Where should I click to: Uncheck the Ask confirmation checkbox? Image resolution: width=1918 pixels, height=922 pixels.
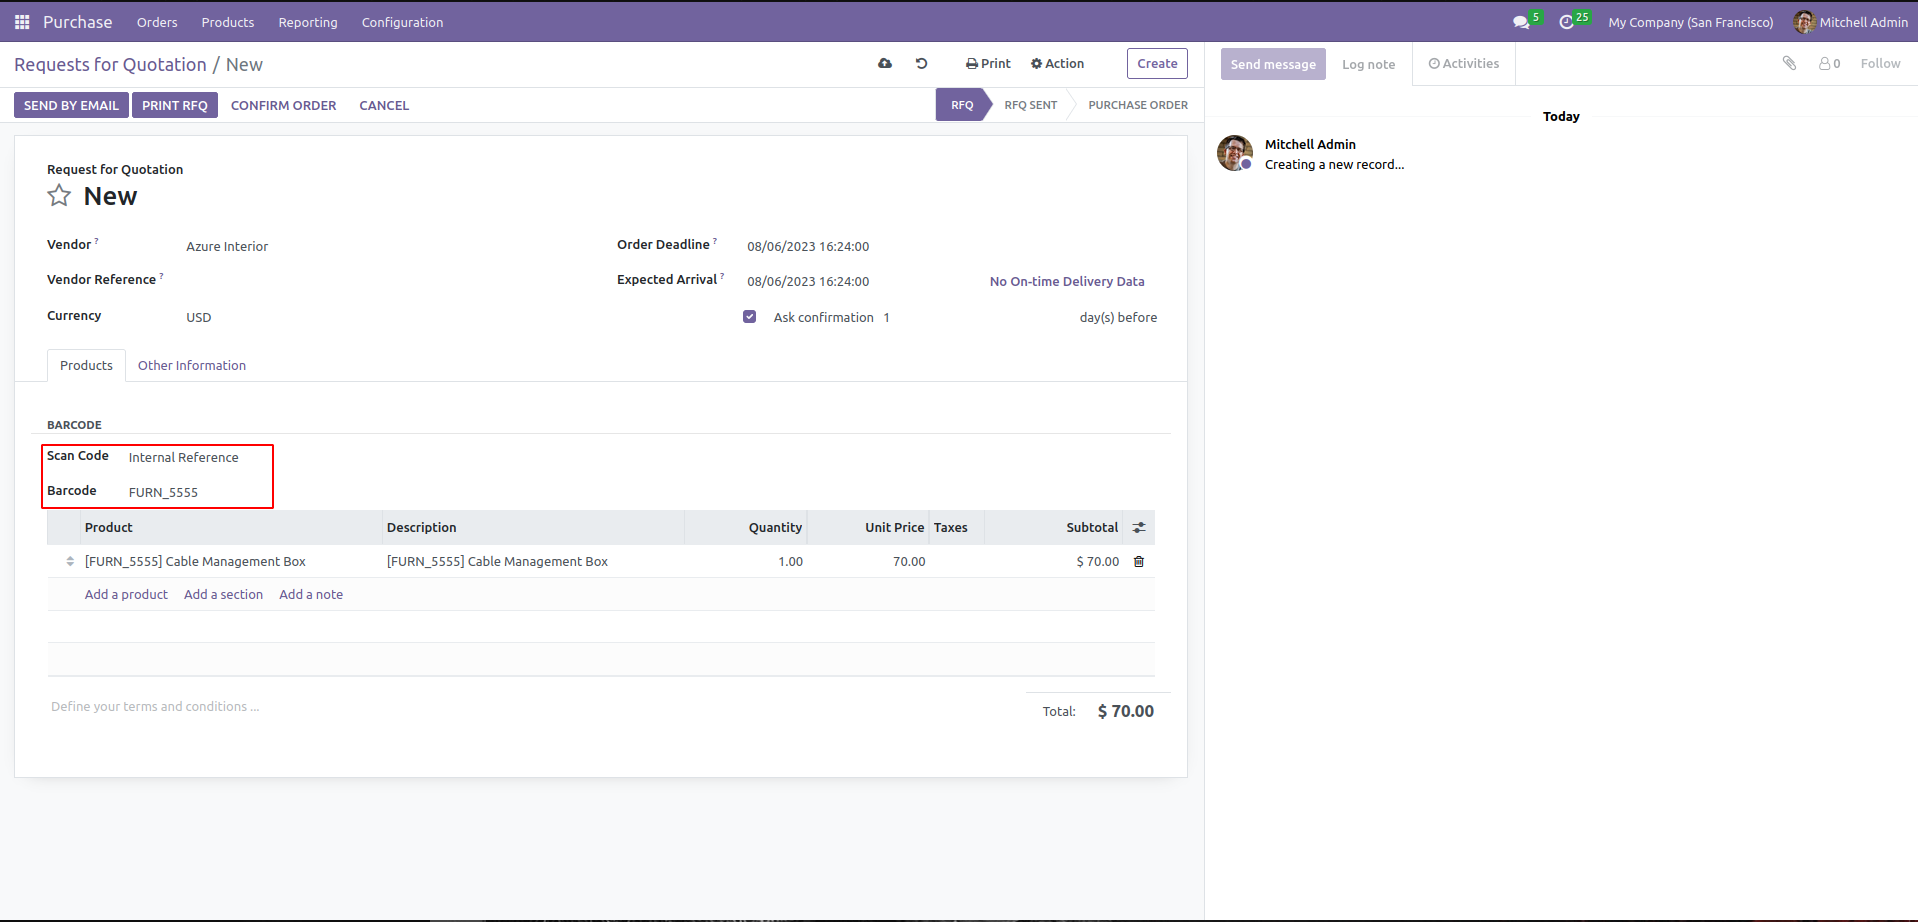point(749,317)
